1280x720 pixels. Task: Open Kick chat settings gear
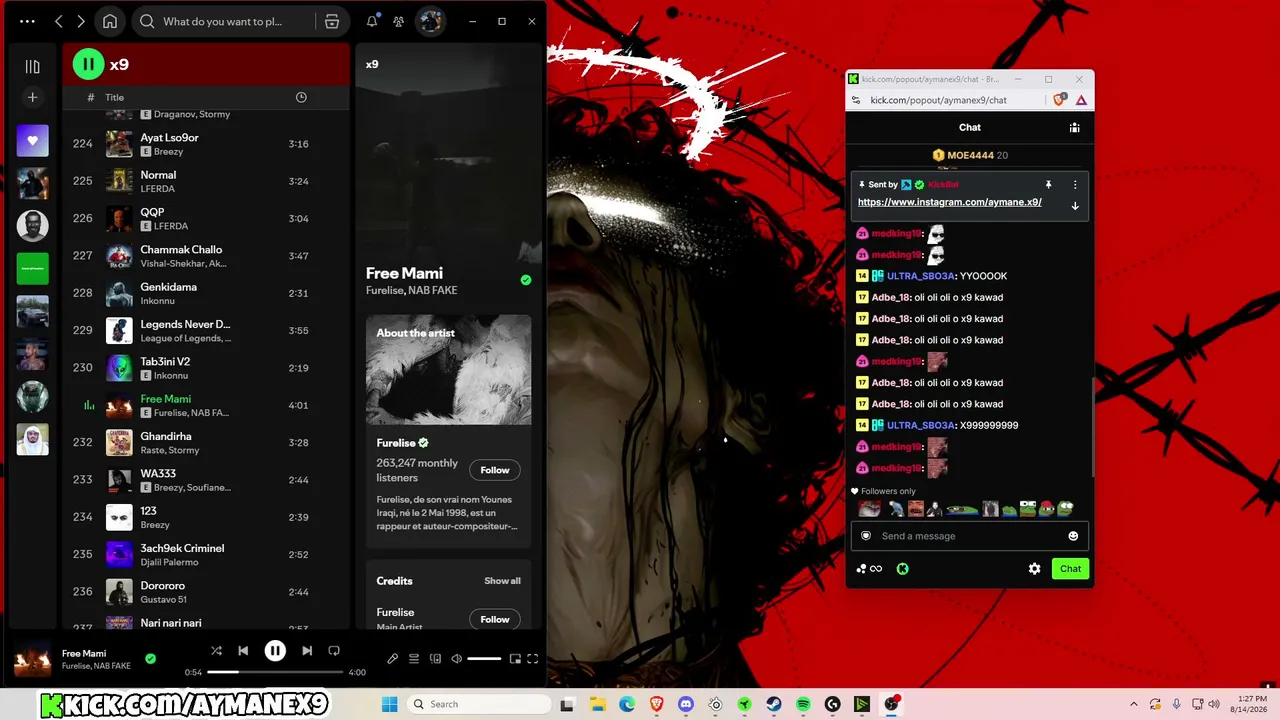coord(1034,569)
